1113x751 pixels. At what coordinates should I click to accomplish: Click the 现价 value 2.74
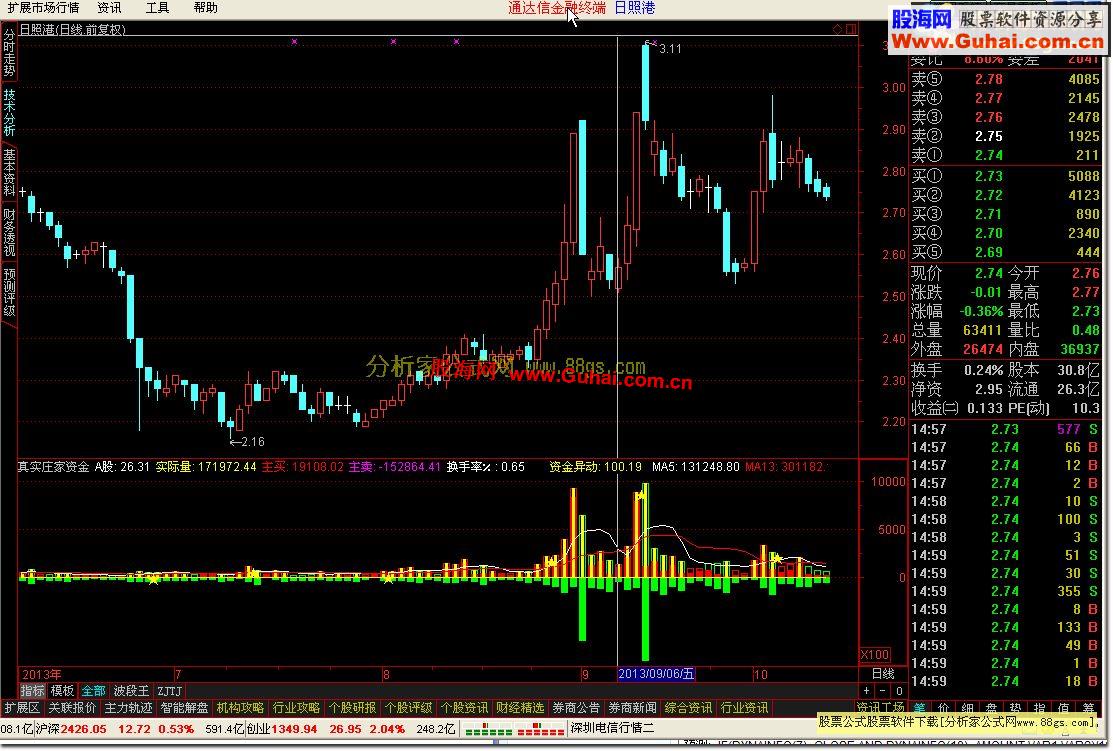(989, 273)
